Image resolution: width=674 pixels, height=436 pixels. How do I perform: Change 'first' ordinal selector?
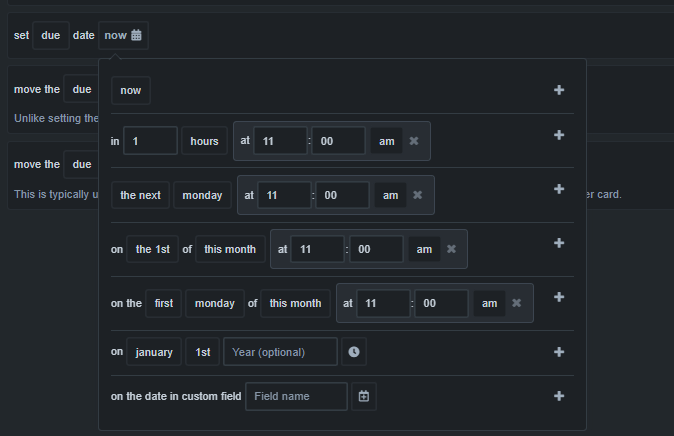tap(164, 303)
